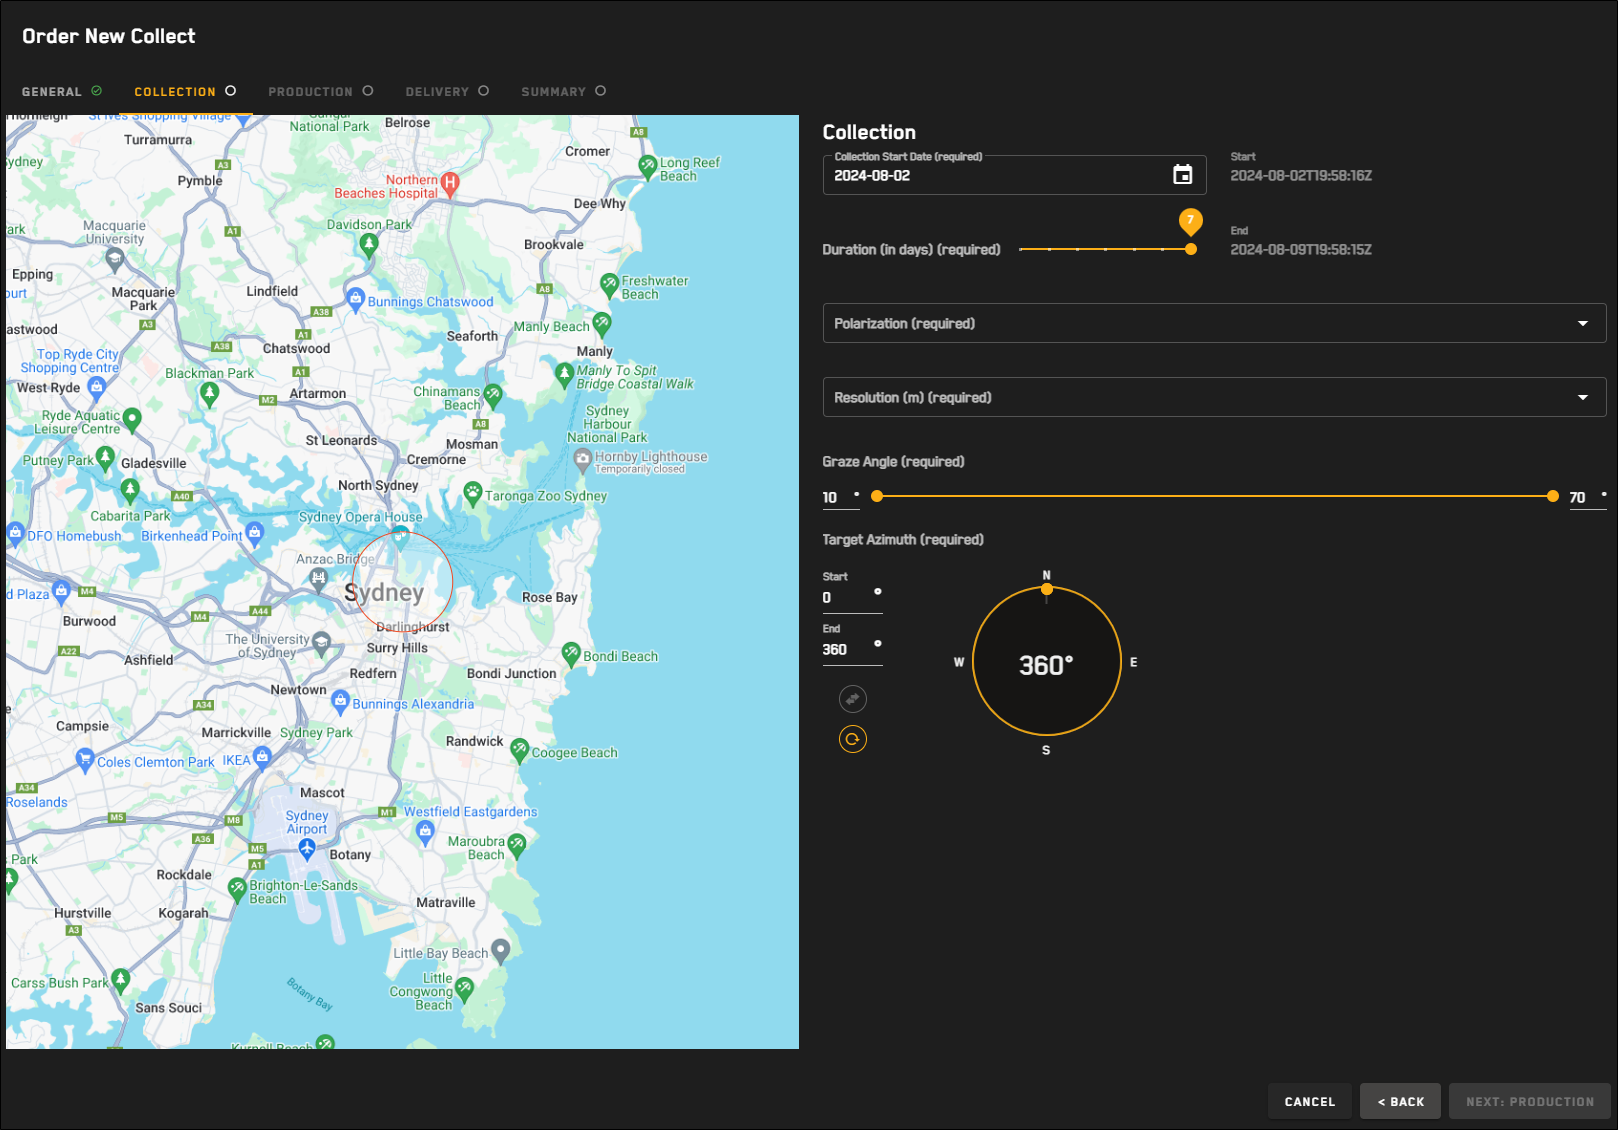
Task: Open the Production tab
Action: (310, 92)
